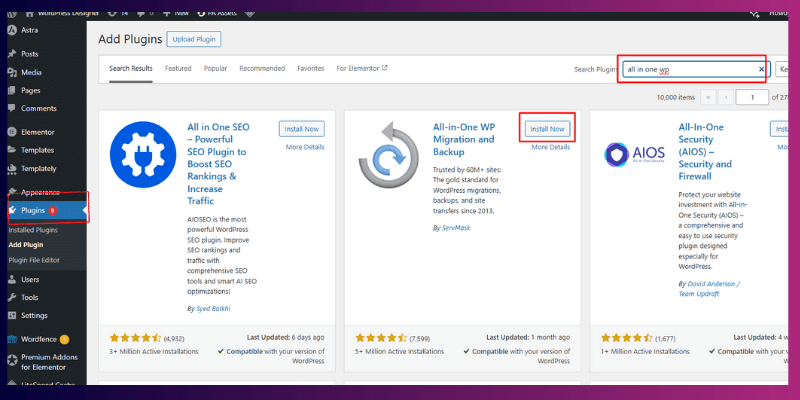Click the Upload Plugin button
The width and height of the screenshot is (800, 400).
pyautogui.click(x=194, y=39)
